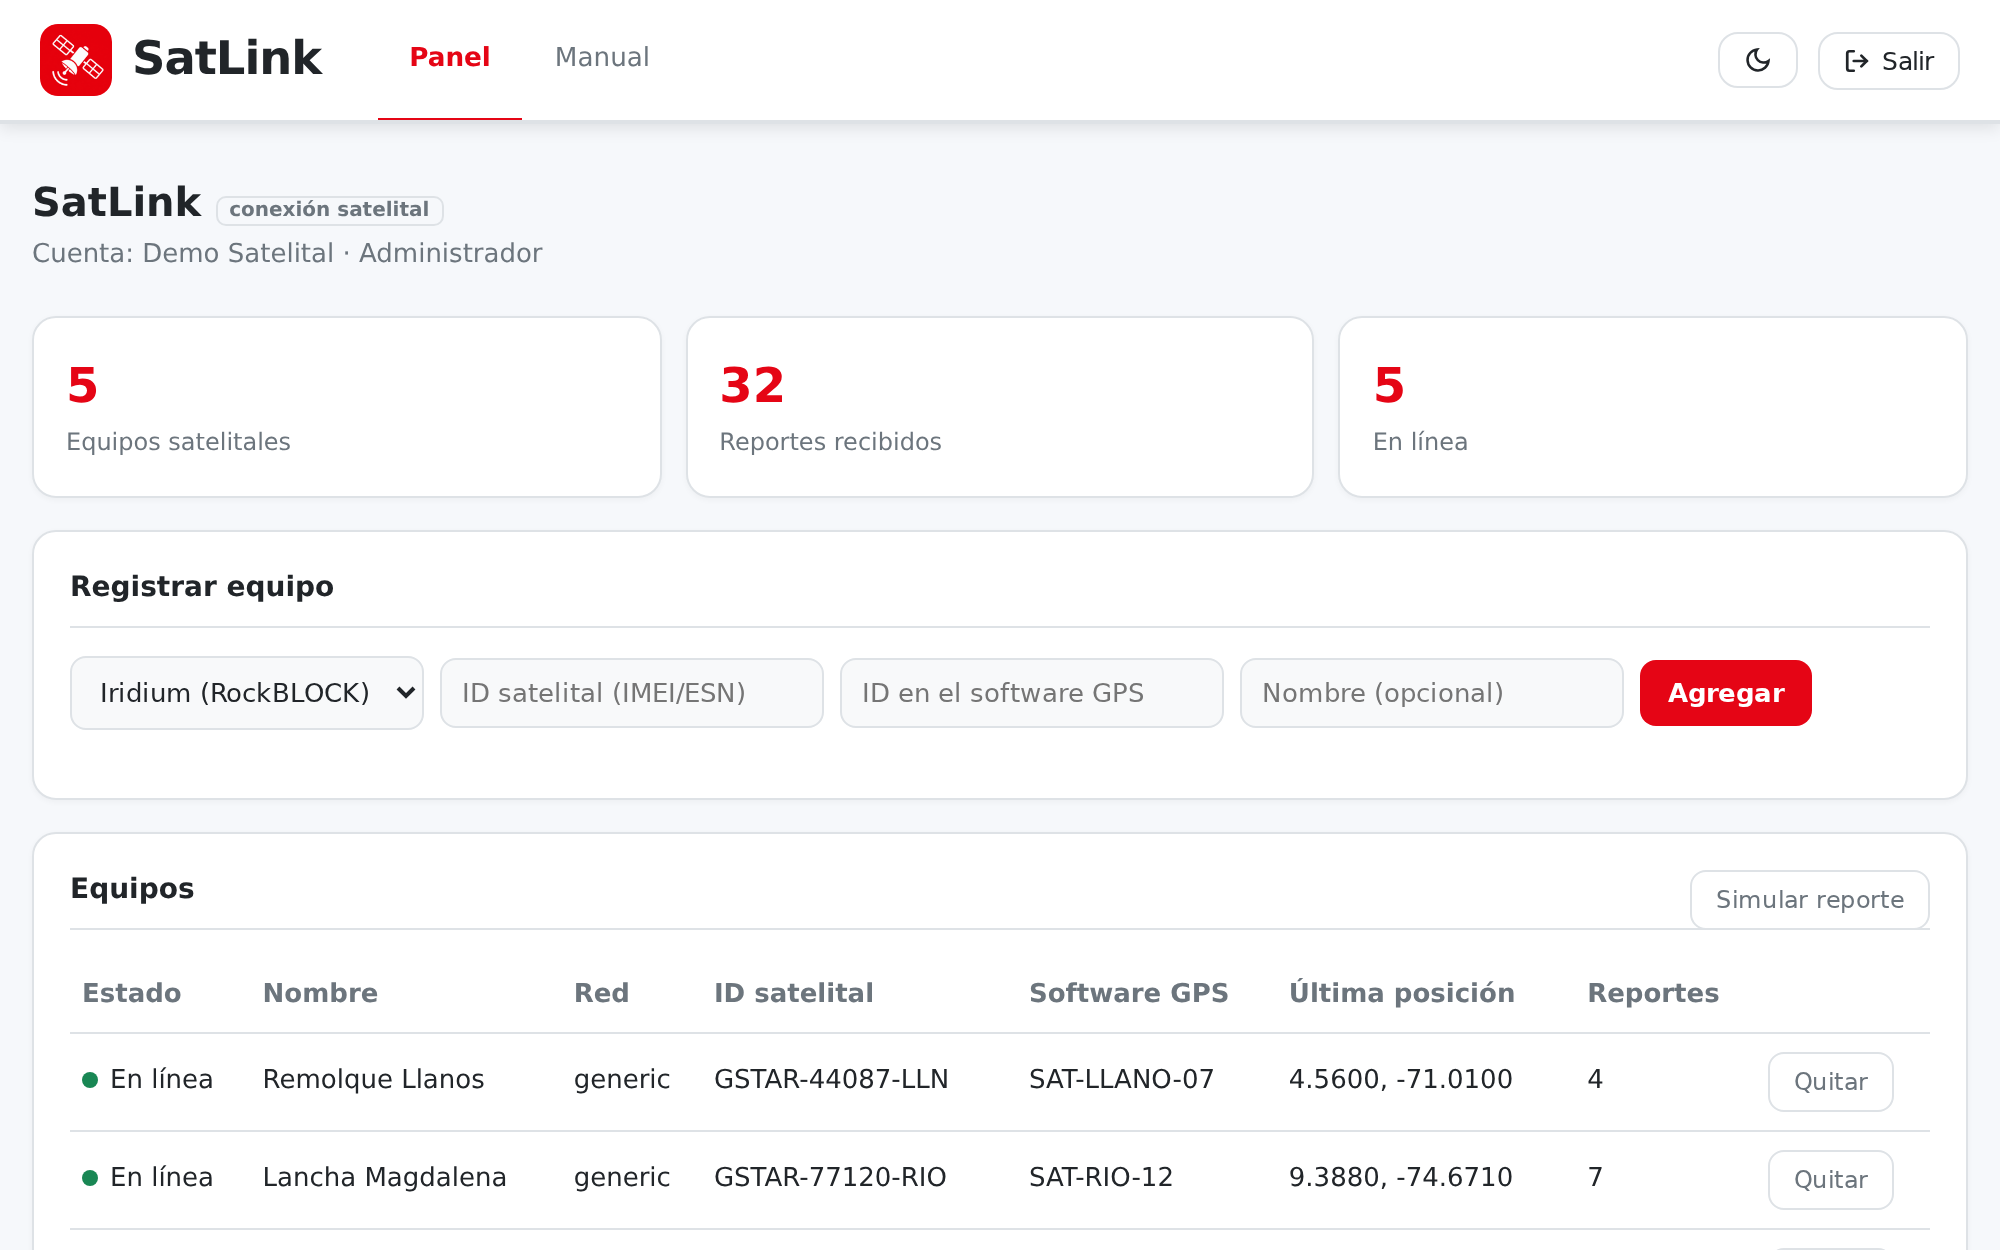Select the Lancha Magdalena name cell

(384, 1177)
